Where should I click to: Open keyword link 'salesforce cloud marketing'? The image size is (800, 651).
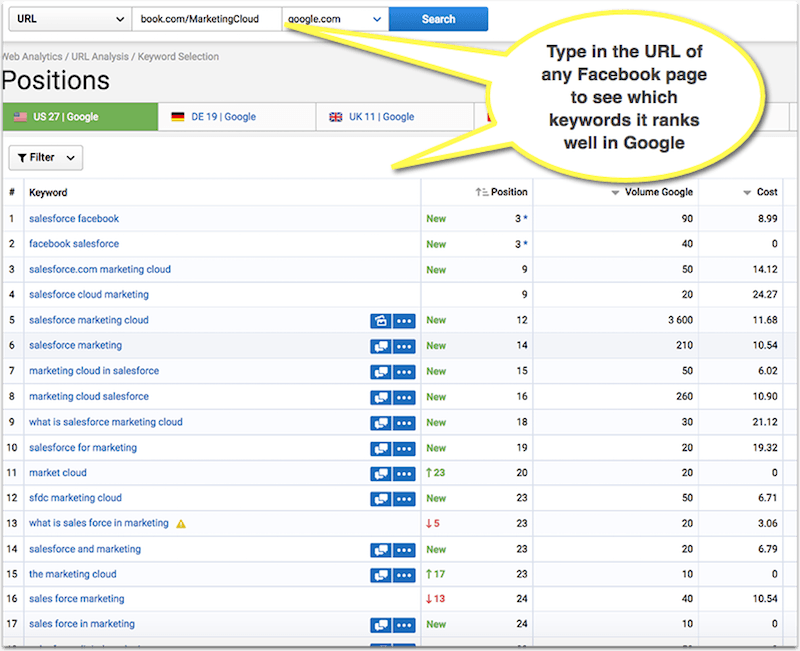89,294
